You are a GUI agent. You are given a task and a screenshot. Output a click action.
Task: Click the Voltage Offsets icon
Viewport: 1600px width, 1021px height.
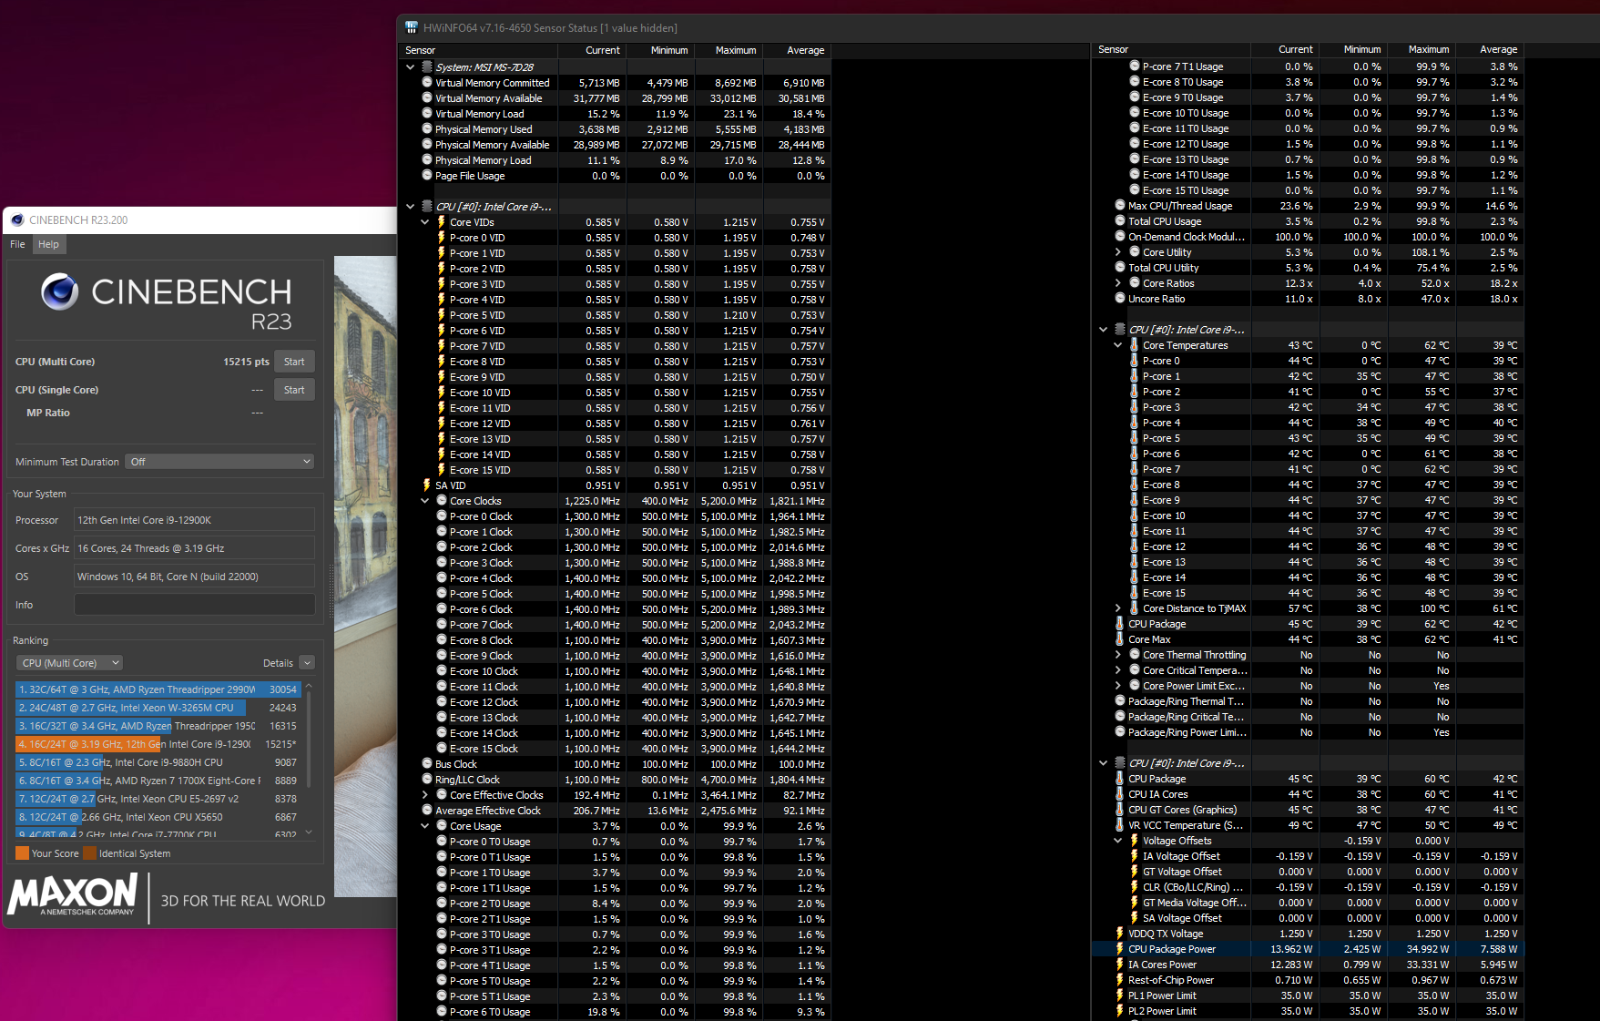click(x=1134, y=841)
